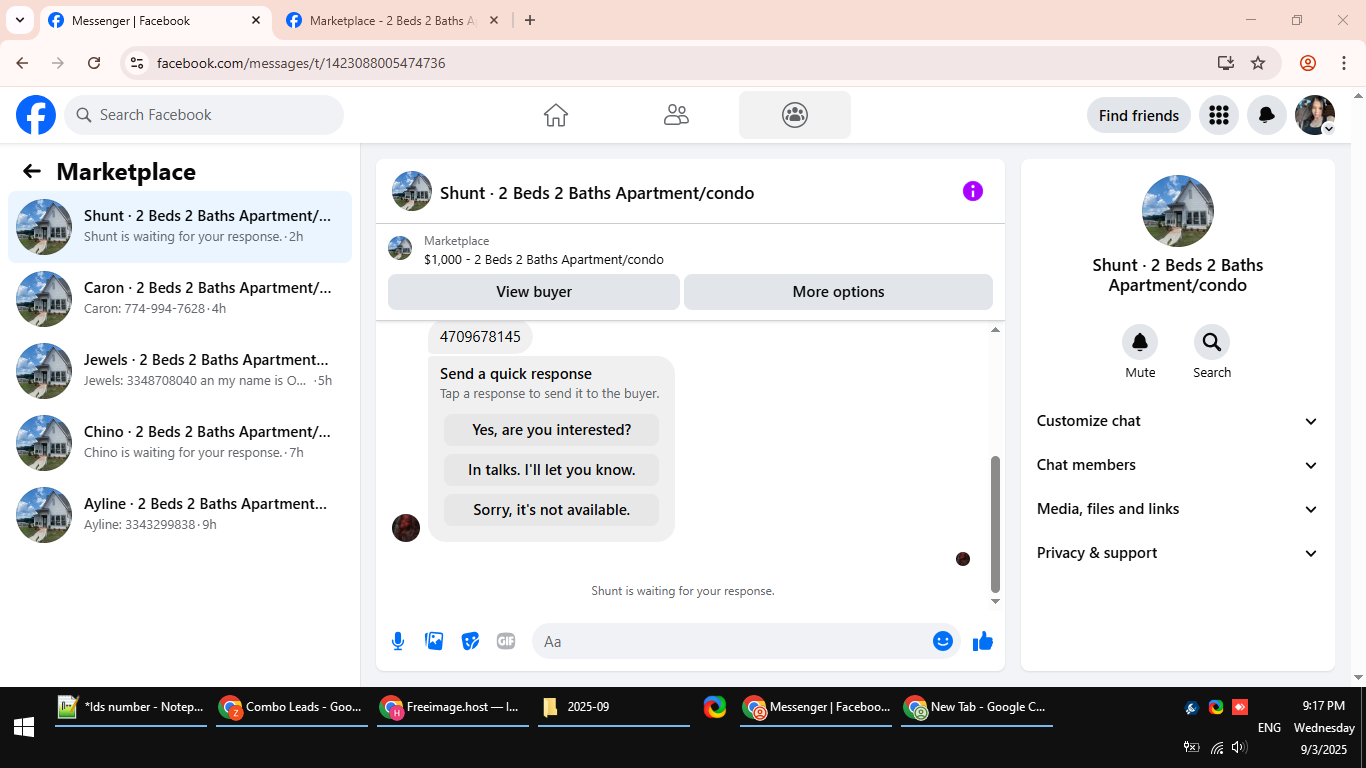Click the Find friends button
The image size is (1366, 768).
[1139, 115]
